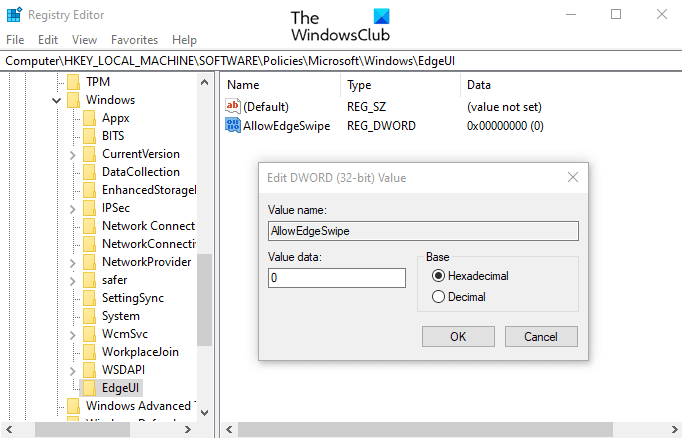Viewport: 682px width, 438px height.
Task: Expand the WcmSvc key
Action: tap(72, 334)
